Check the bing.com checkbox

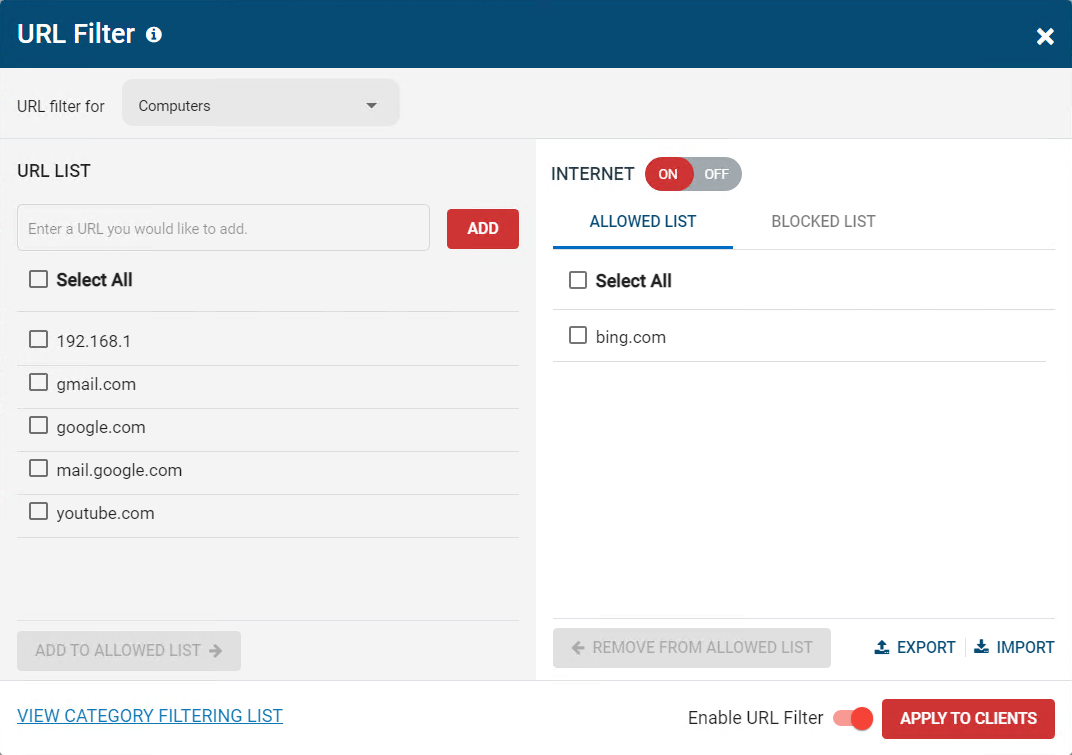pos(578,335)
